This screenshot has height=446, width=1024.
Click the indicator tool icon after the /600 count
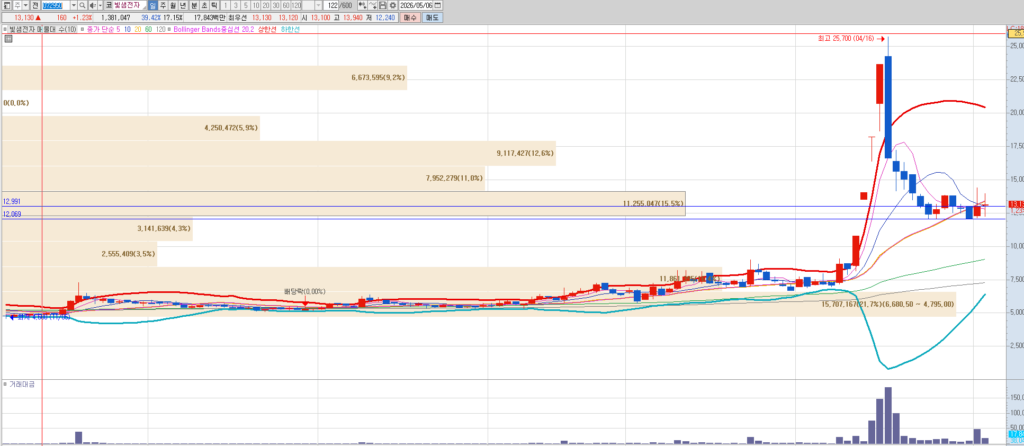pos(362,5)
